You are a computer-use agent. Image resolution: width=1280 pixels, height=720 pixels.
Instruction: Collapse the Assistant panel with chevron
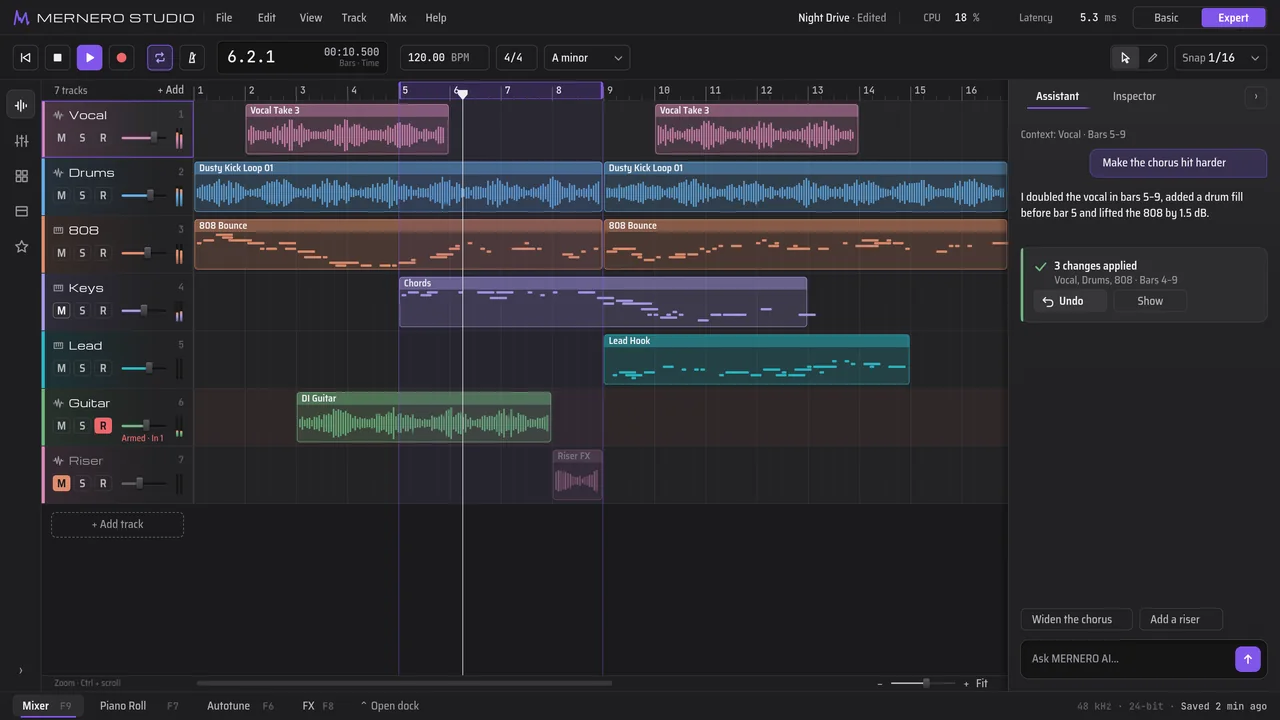click(1256, 96)
